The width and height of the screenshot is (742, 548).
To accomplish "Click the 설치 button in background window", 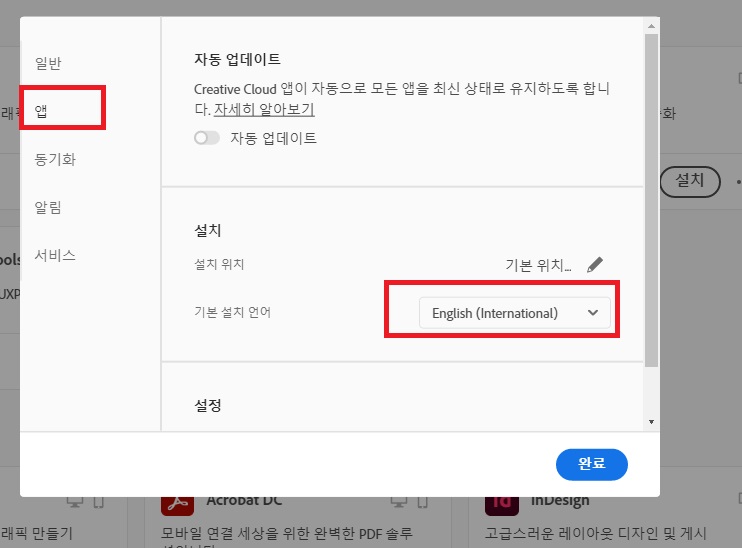I will (x=690, y=181).
